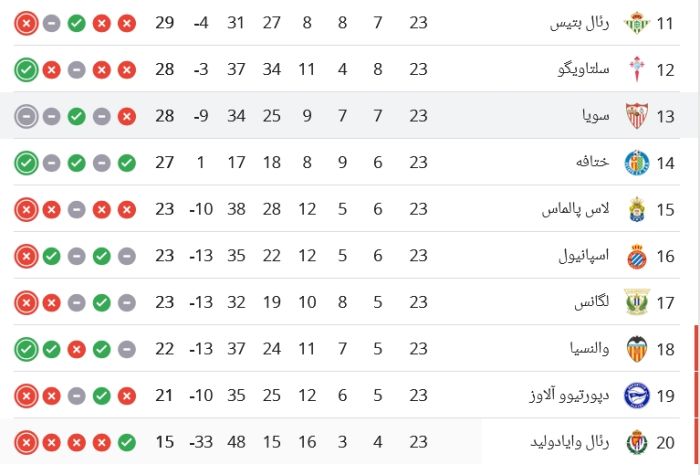Click the Las Palmas club crest
The image size is (700, 475).
[637, 209]
